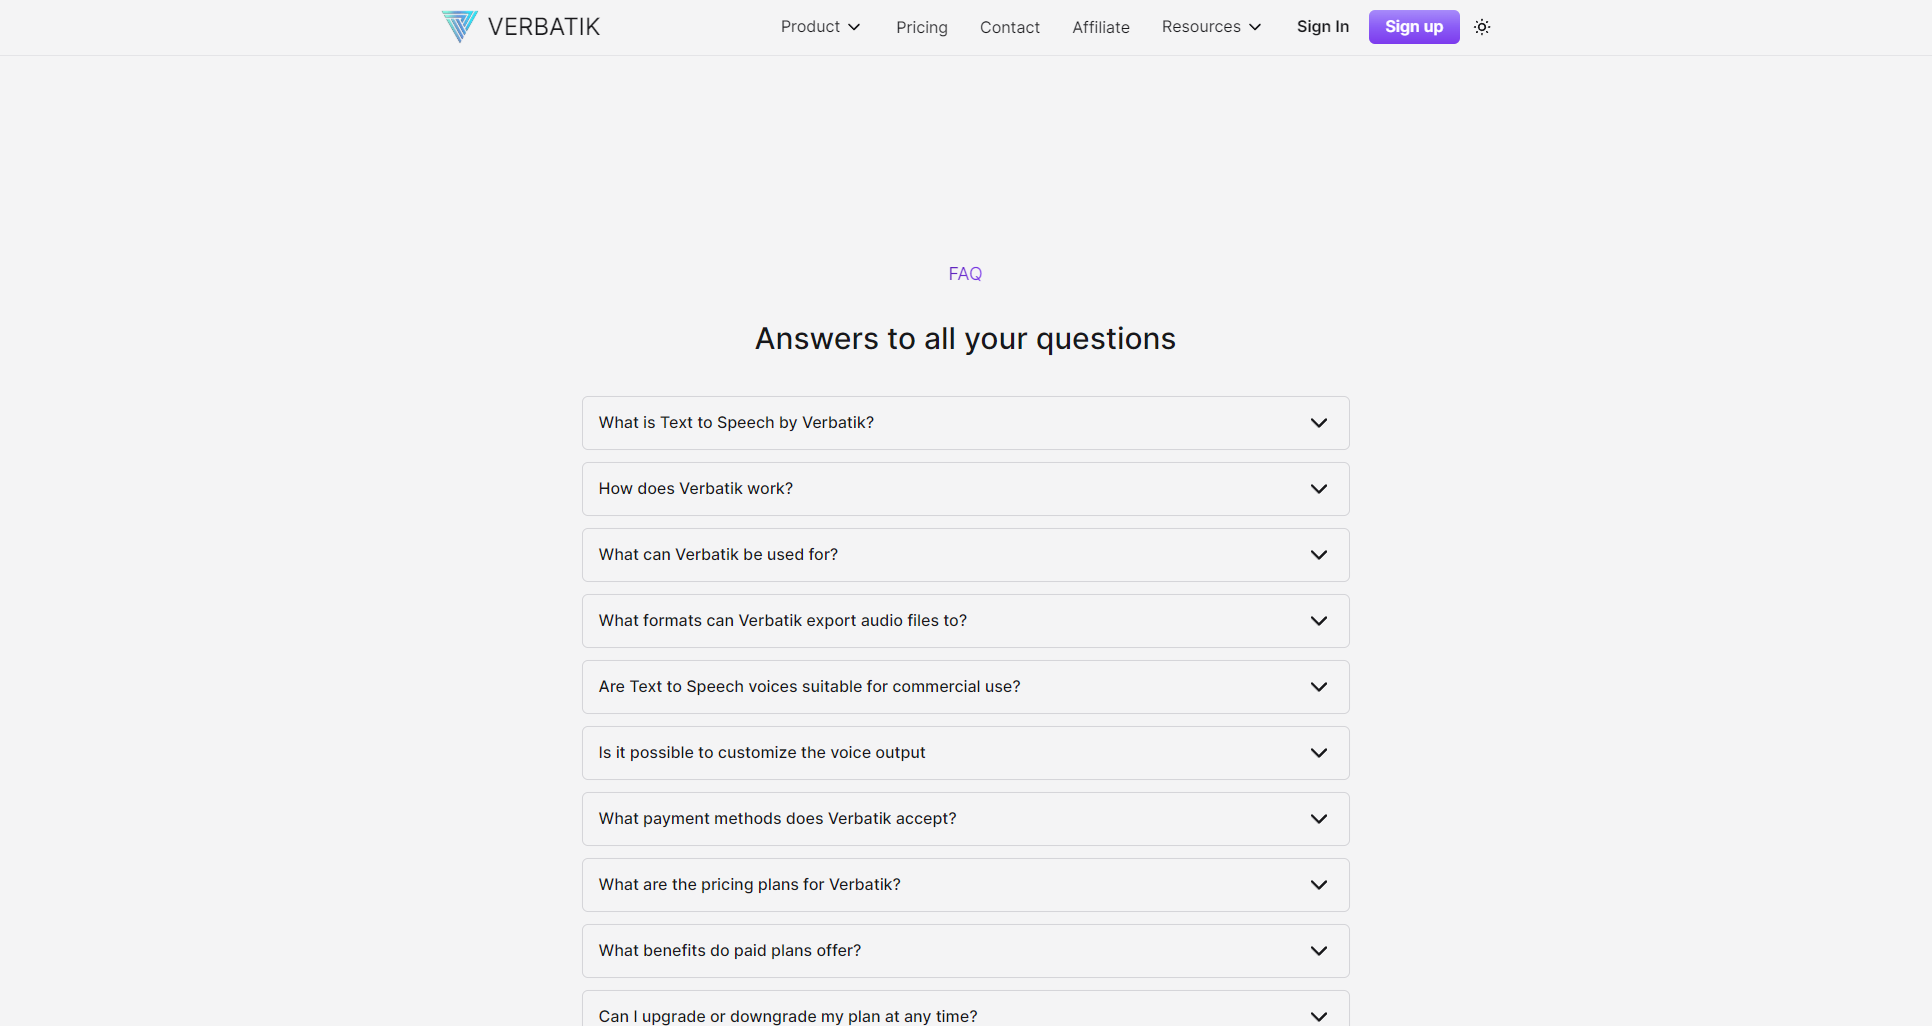Image resolution: width=1932 pixels, height=1026 pixels.
Task: Click chevron next to customize voice output question
Action: (1319, 753)
